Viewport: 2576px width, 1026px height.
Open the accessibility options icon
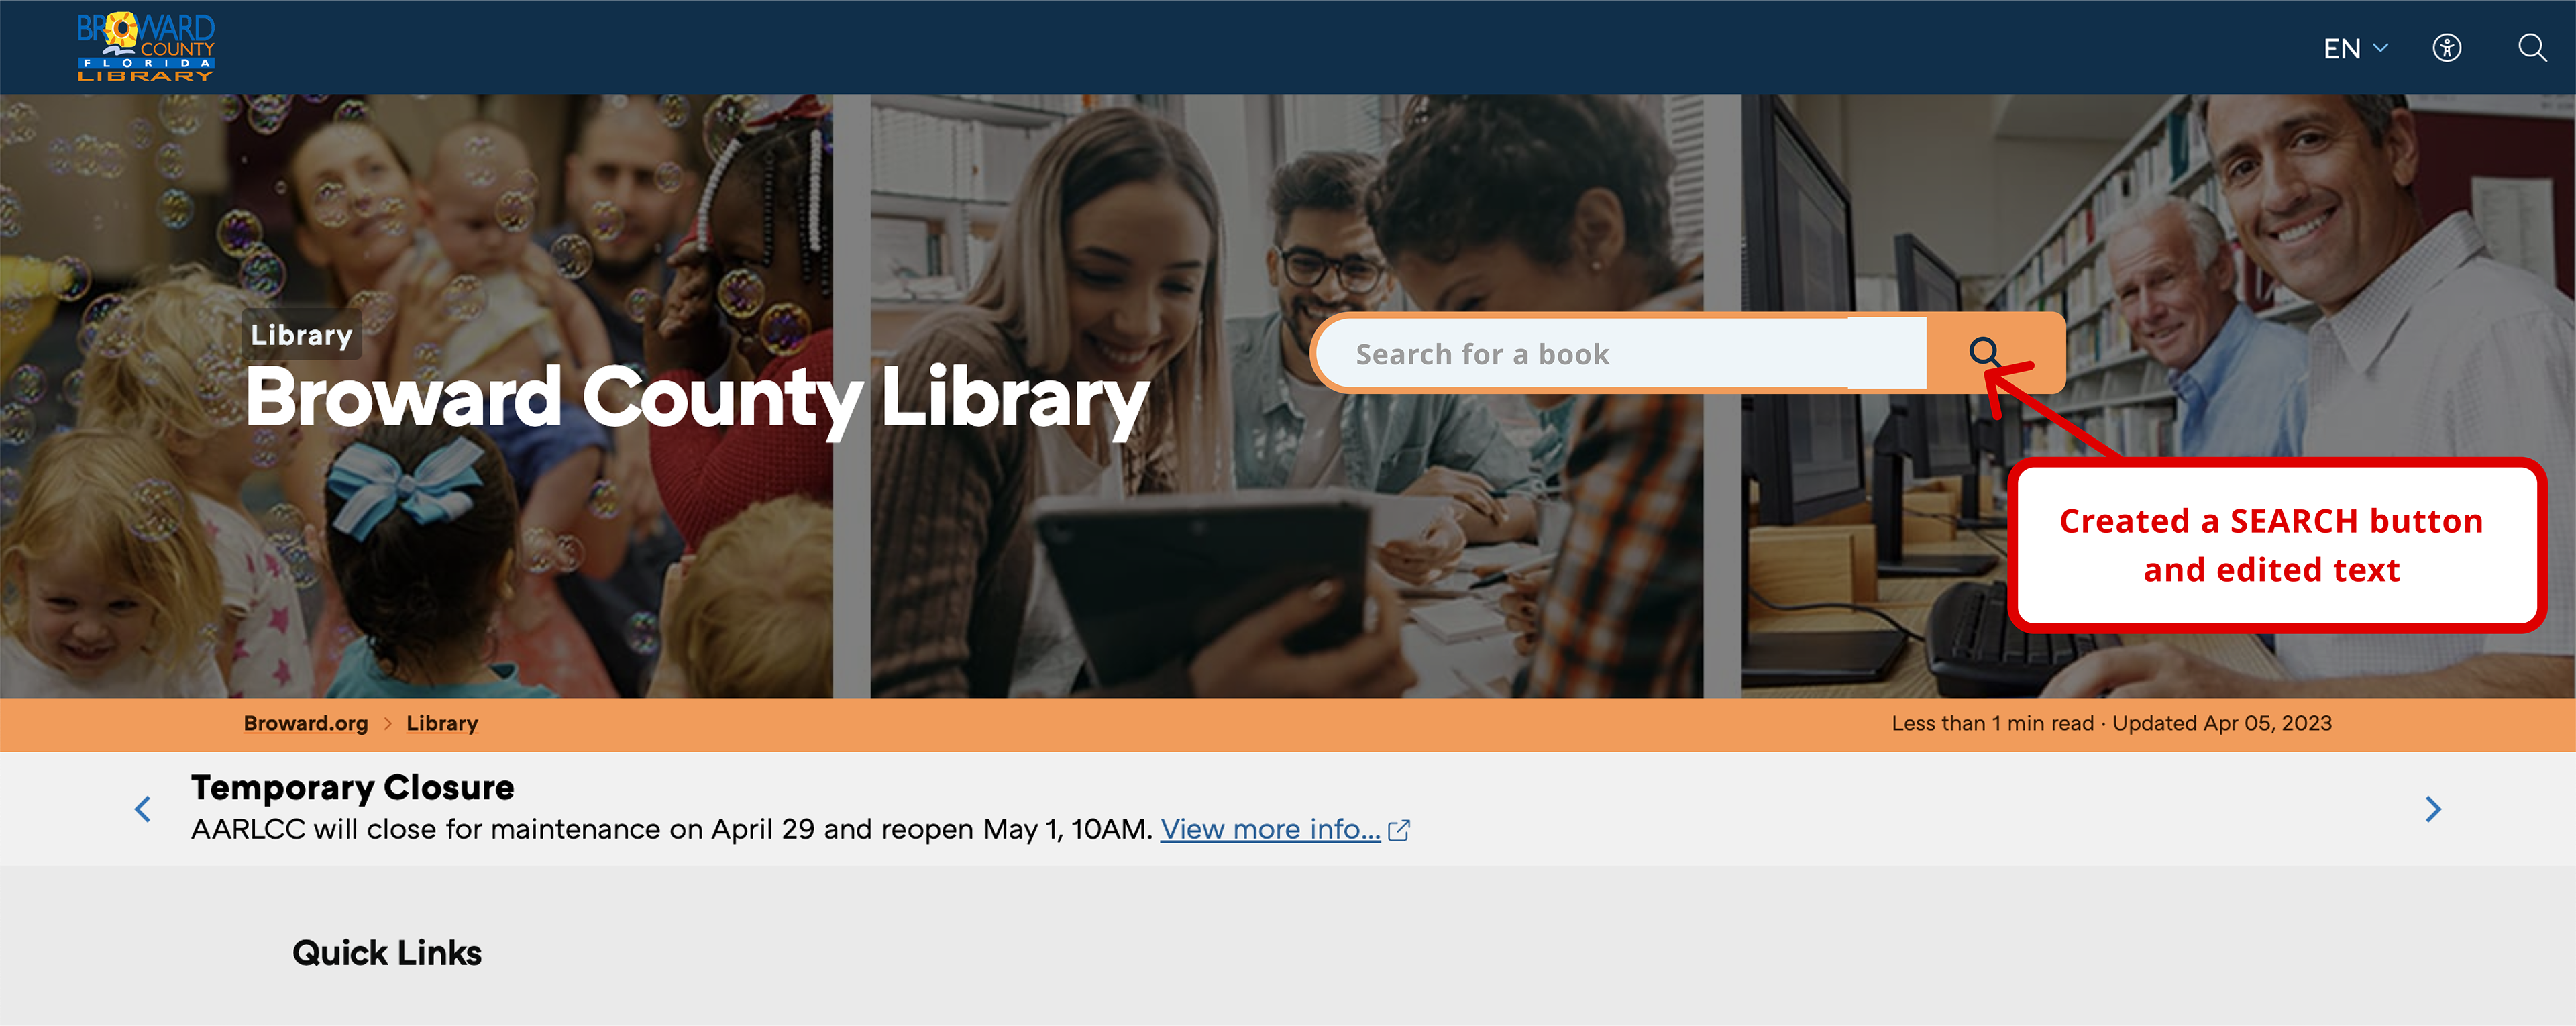[x=2446, y=48]
